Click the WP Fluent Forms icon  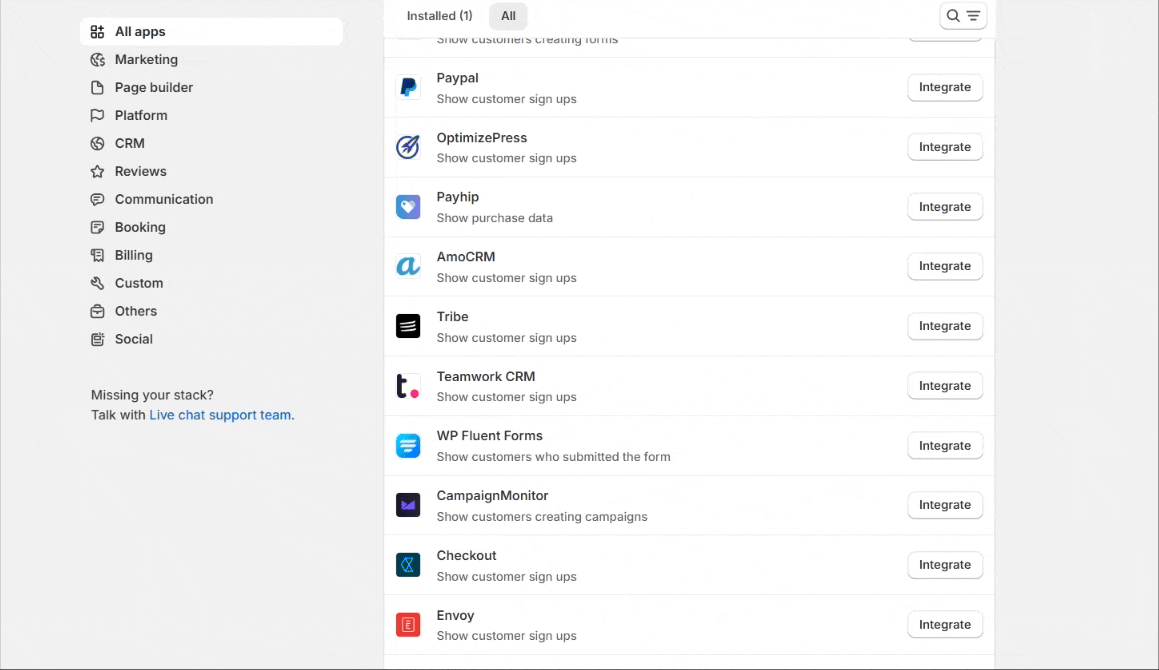point(408,446)
